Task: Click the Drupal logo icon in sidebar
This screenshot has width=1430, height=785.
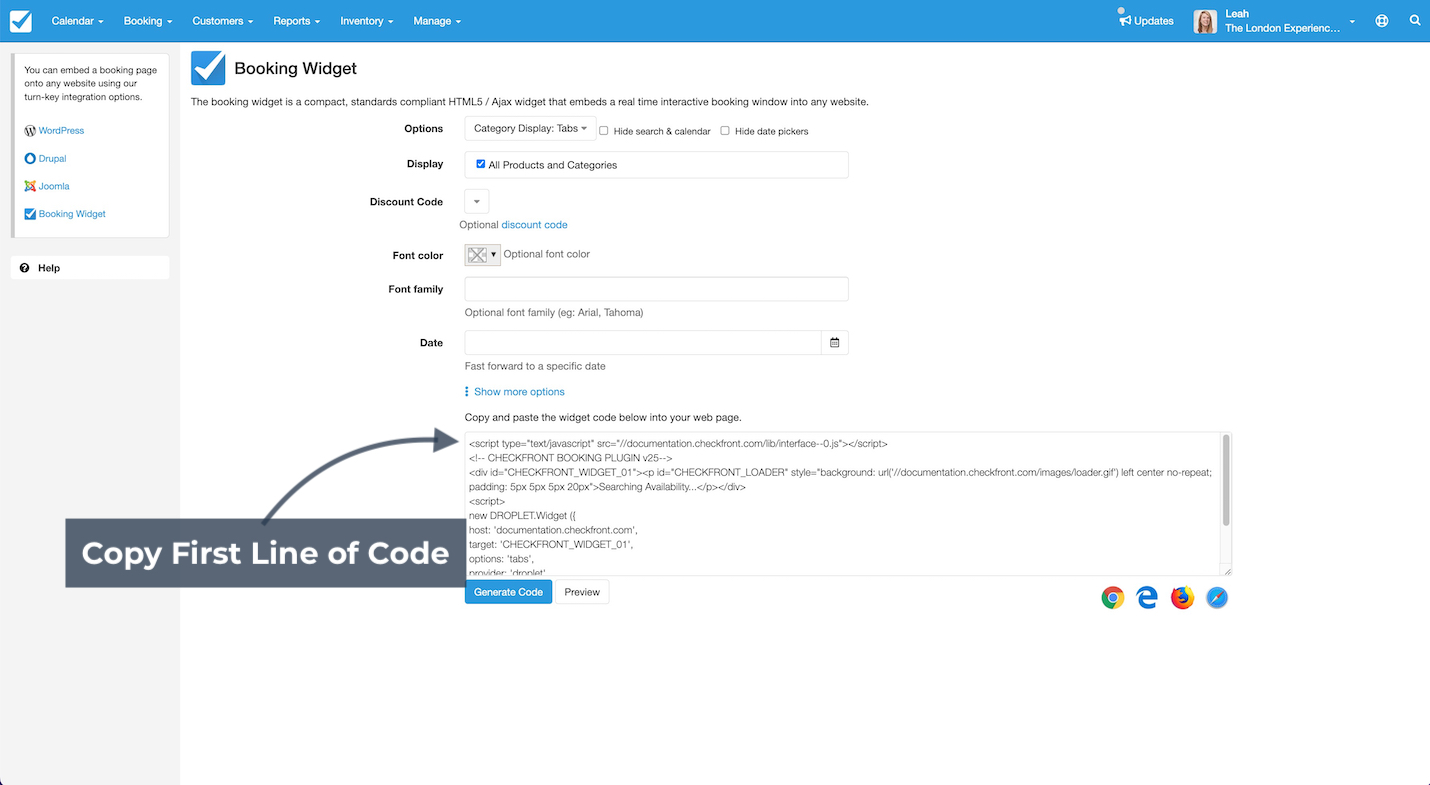Action: point(30,159)
